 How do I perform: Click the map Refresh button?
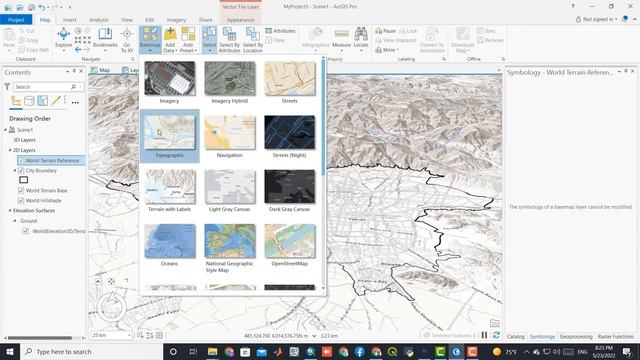tap(496, 335)
